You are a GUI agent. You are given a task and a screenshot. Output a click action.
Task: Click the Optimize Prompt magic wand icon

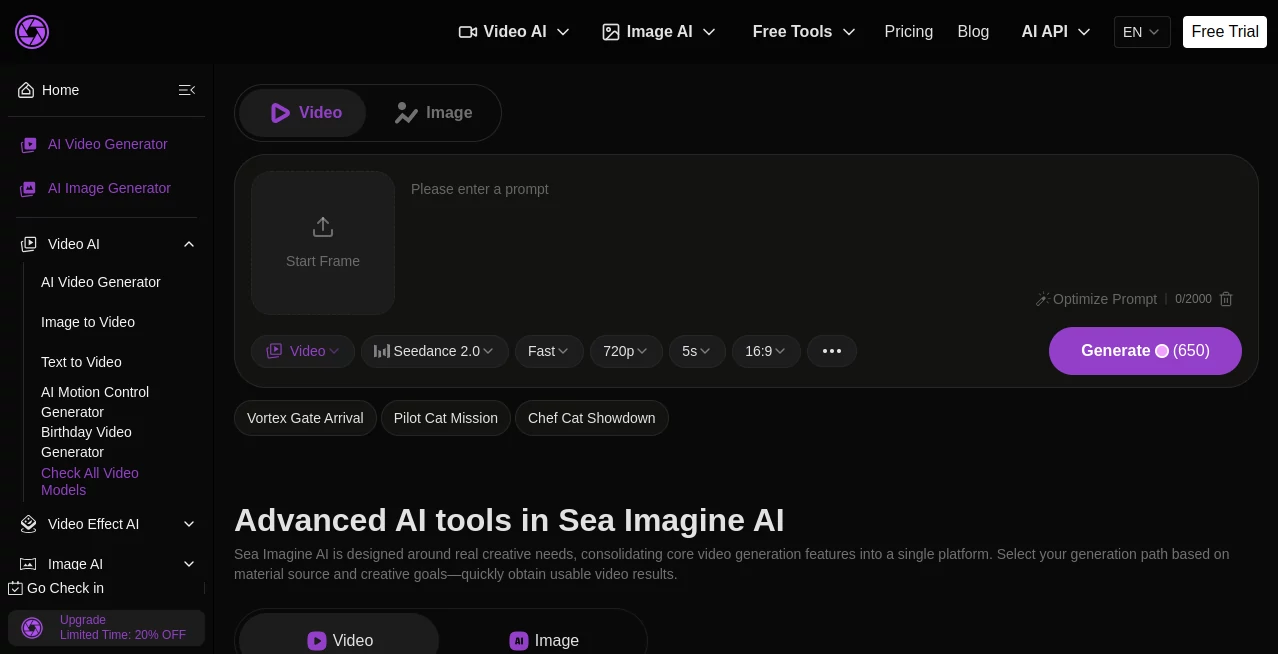1042,299
